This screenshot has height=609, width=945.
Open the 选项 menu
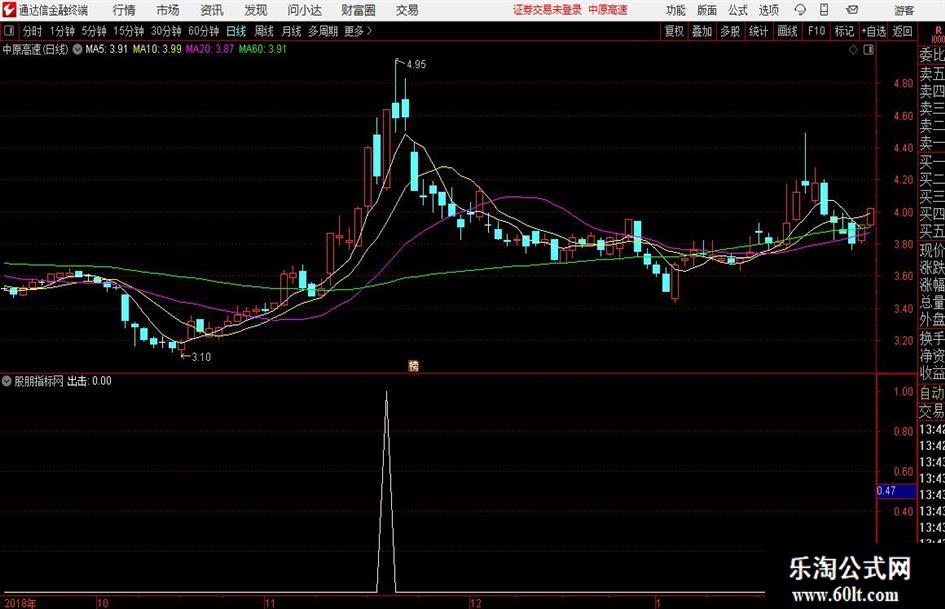click(769, 10)
